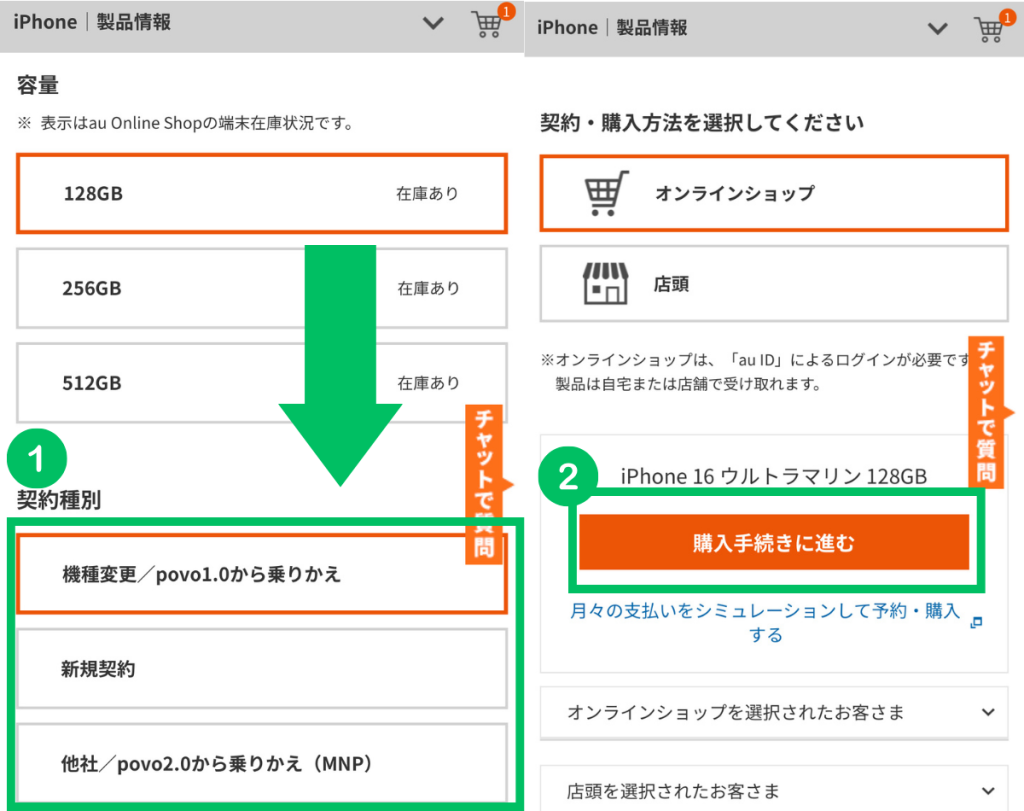Click the iPhone 16 ウルトラマリン 128GB title
1024x811 pixels.
pos(774,476)
